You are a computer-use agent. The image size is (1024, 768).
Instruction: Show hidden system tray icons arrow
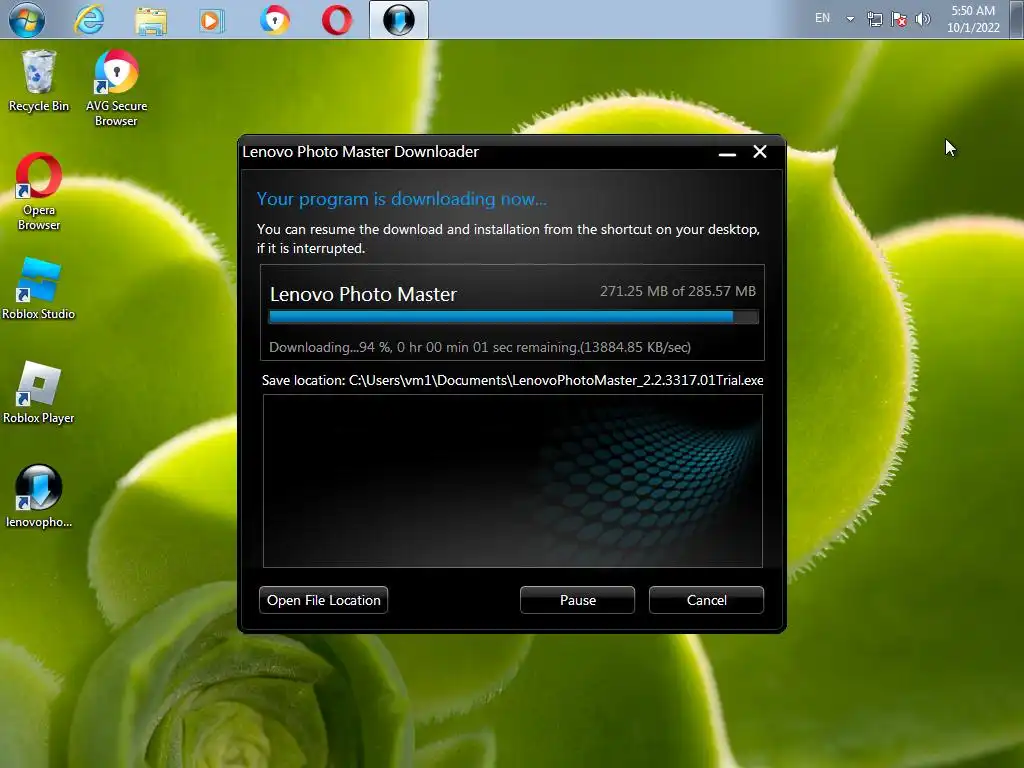point(850,19)
